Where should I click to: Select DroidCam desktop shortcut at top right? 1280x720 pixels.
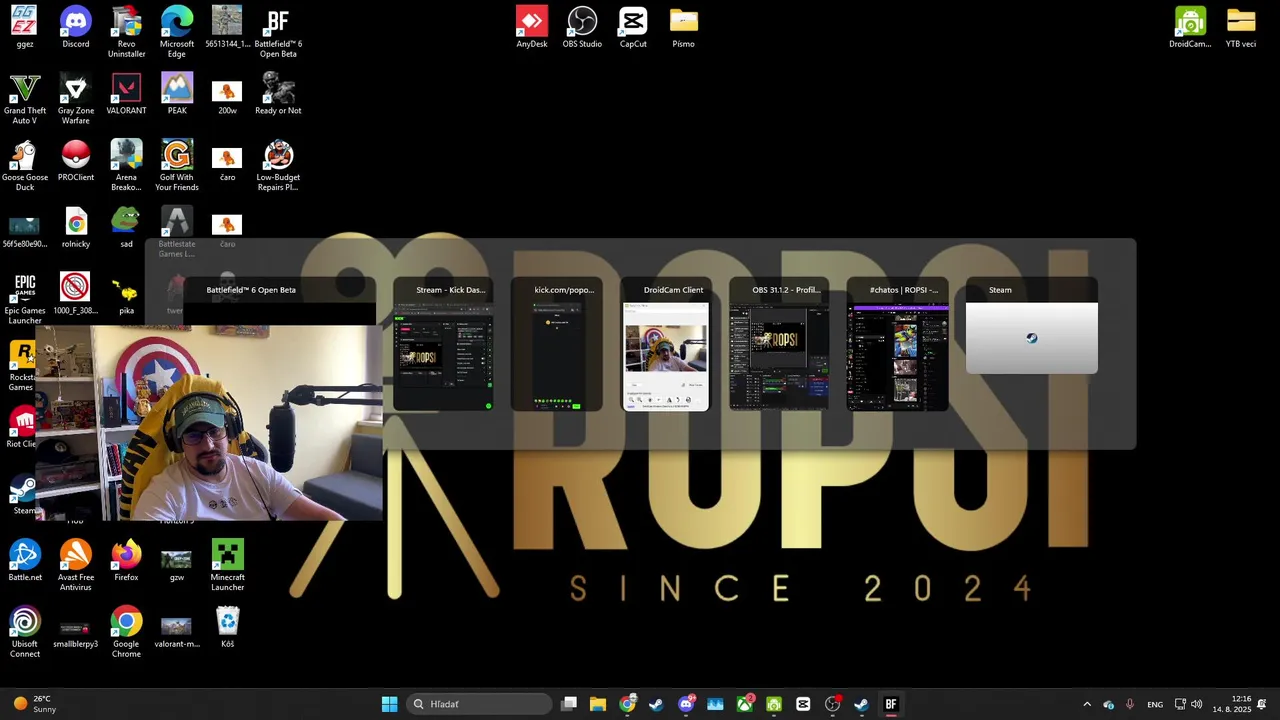pyautogui.click(x=1190, y=28)
